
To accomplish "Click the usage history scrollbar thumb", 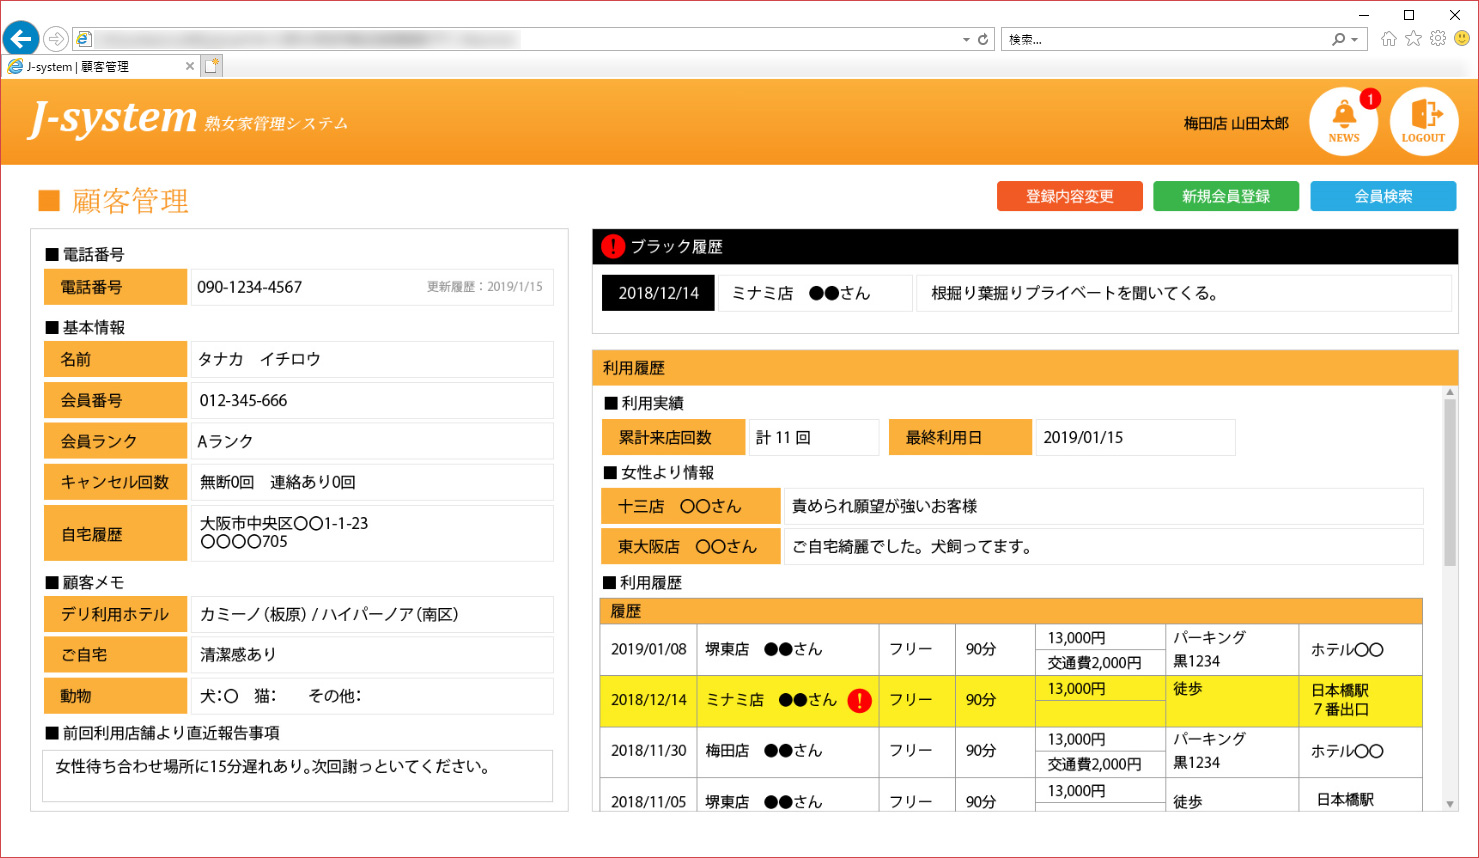I will (1450, 482).
